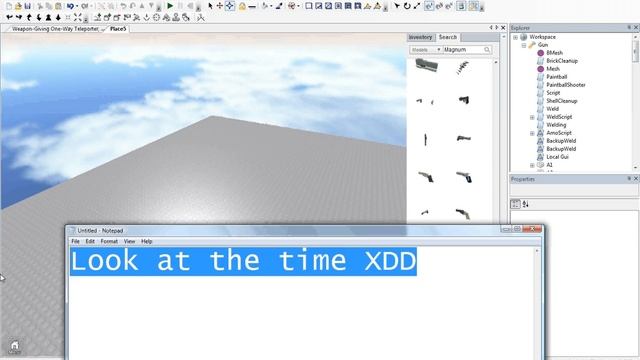This screenshot has width=640, height=360.
Task: Close the Explorer panel
Action: (636, 27)
